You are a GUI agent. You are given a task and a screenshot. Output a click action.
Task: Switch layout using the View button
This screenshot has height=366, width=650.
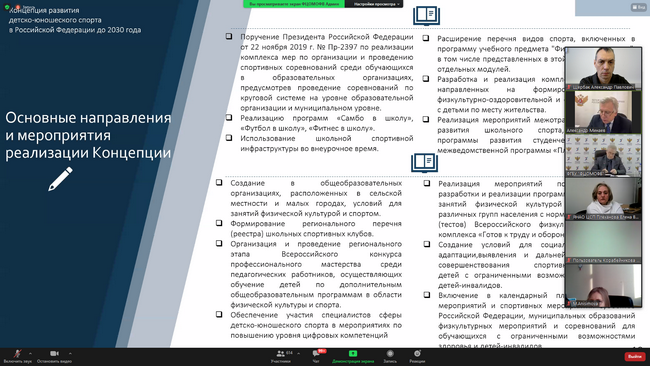pyautogui.click(x=638, y=7)
